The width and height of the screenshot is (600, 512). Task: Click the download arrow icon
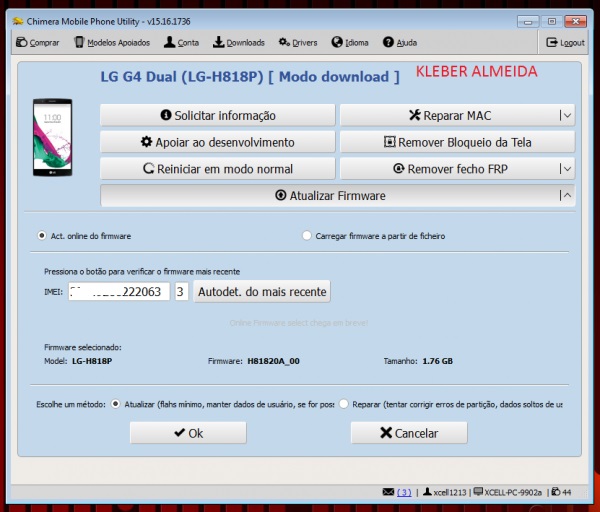click(218, 42)
